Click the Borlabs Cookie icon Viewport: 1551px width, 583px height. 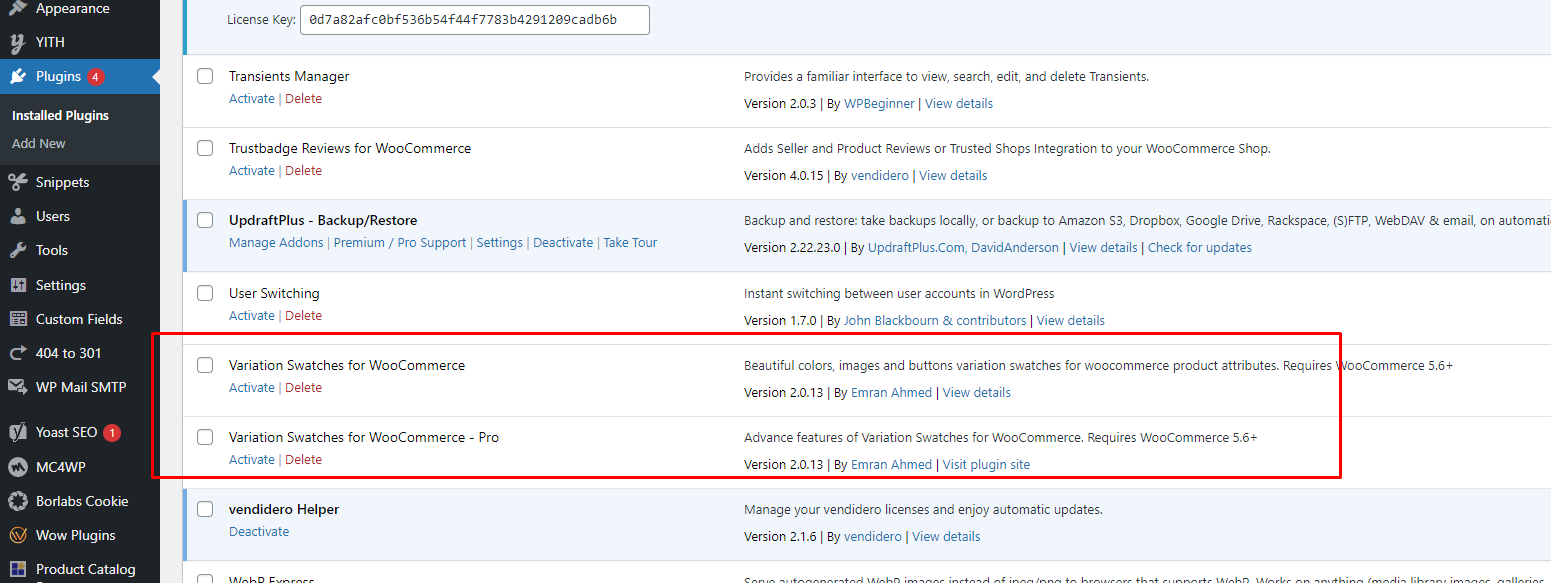tap(18, 501)
